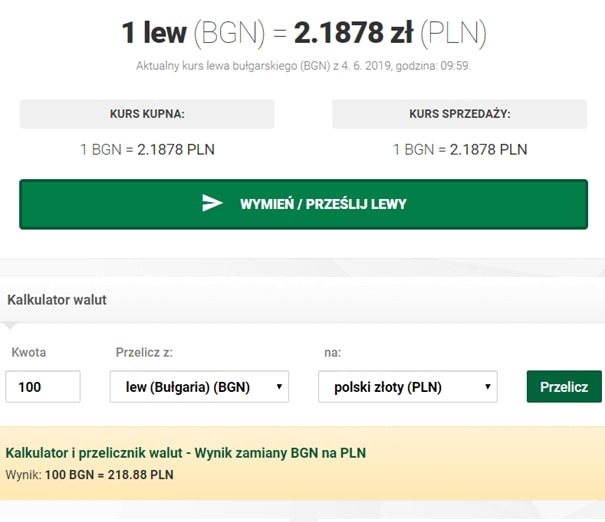605x522 pixels.
Task: Open the 'lew (Bułgaria) (BGN)' source currency dropdown
Action: [199, 387]
